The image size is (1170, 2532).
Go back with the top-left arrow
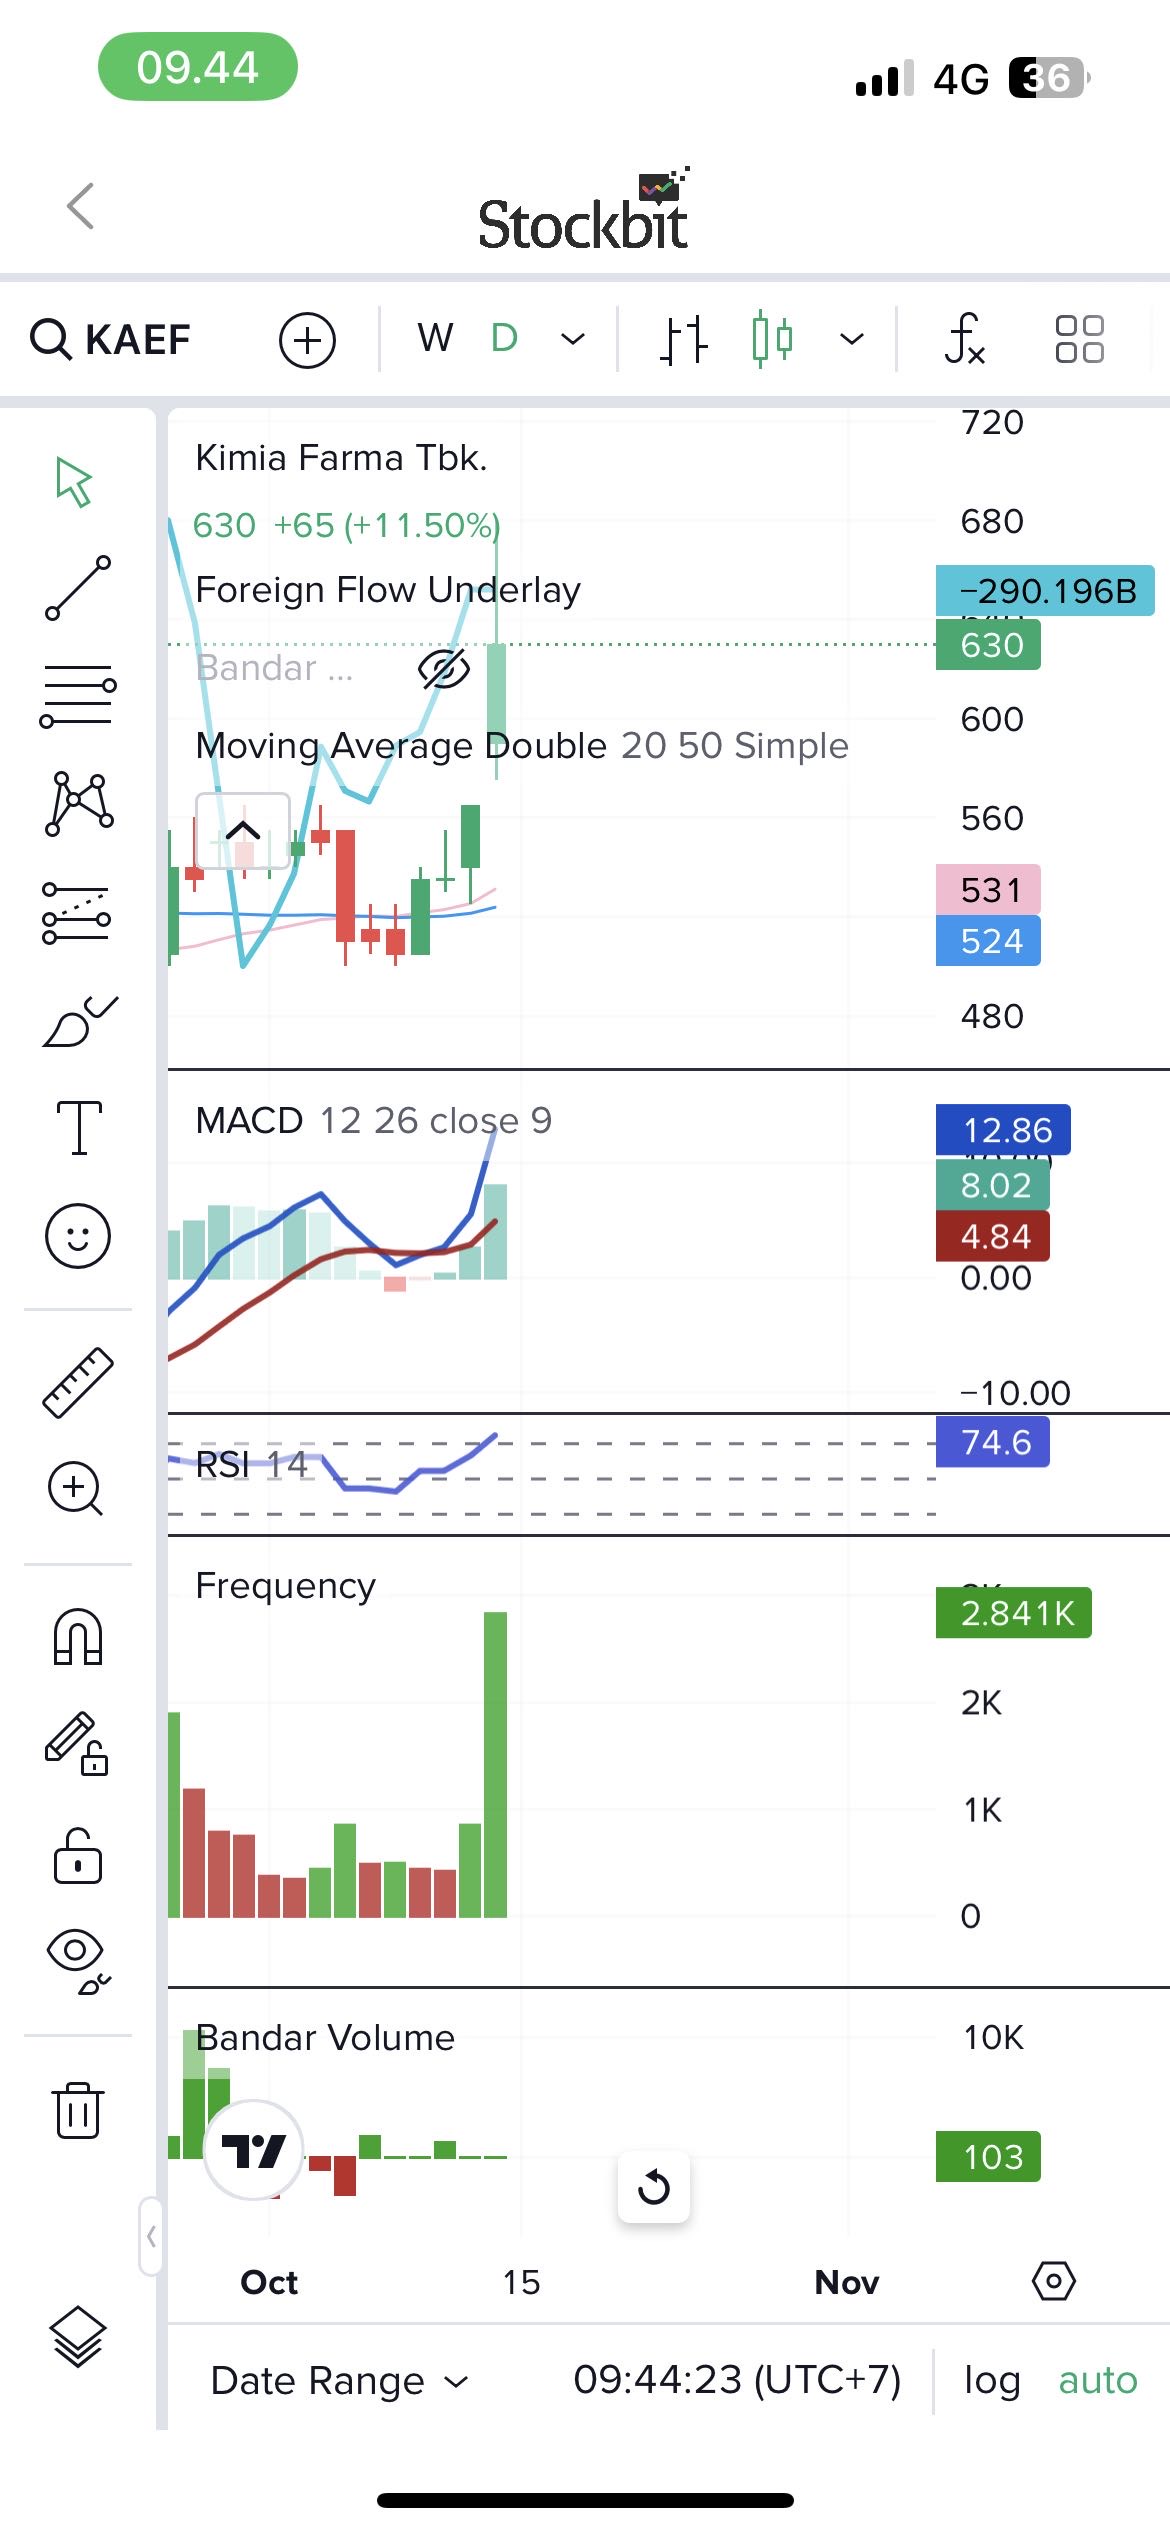point(81,206)
